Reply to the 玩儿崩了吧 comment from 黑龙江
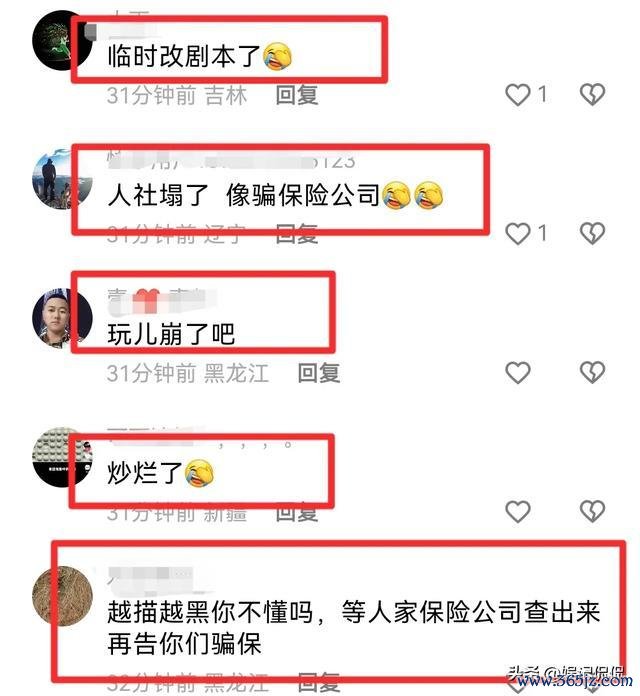This screenshot has height=696, width=640. pyautogui.click(x=319, y=373)
